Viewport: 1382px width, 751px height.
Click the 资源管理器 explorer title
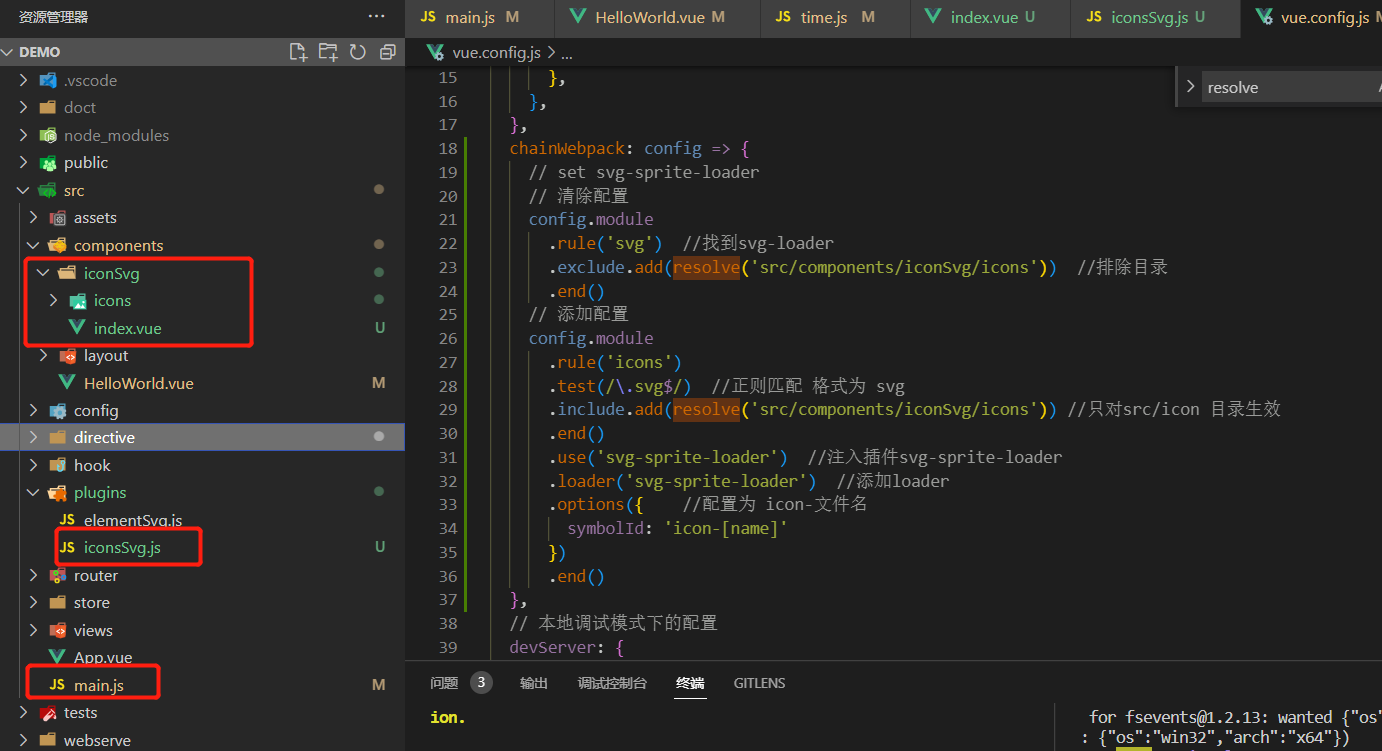click(53, 16)
